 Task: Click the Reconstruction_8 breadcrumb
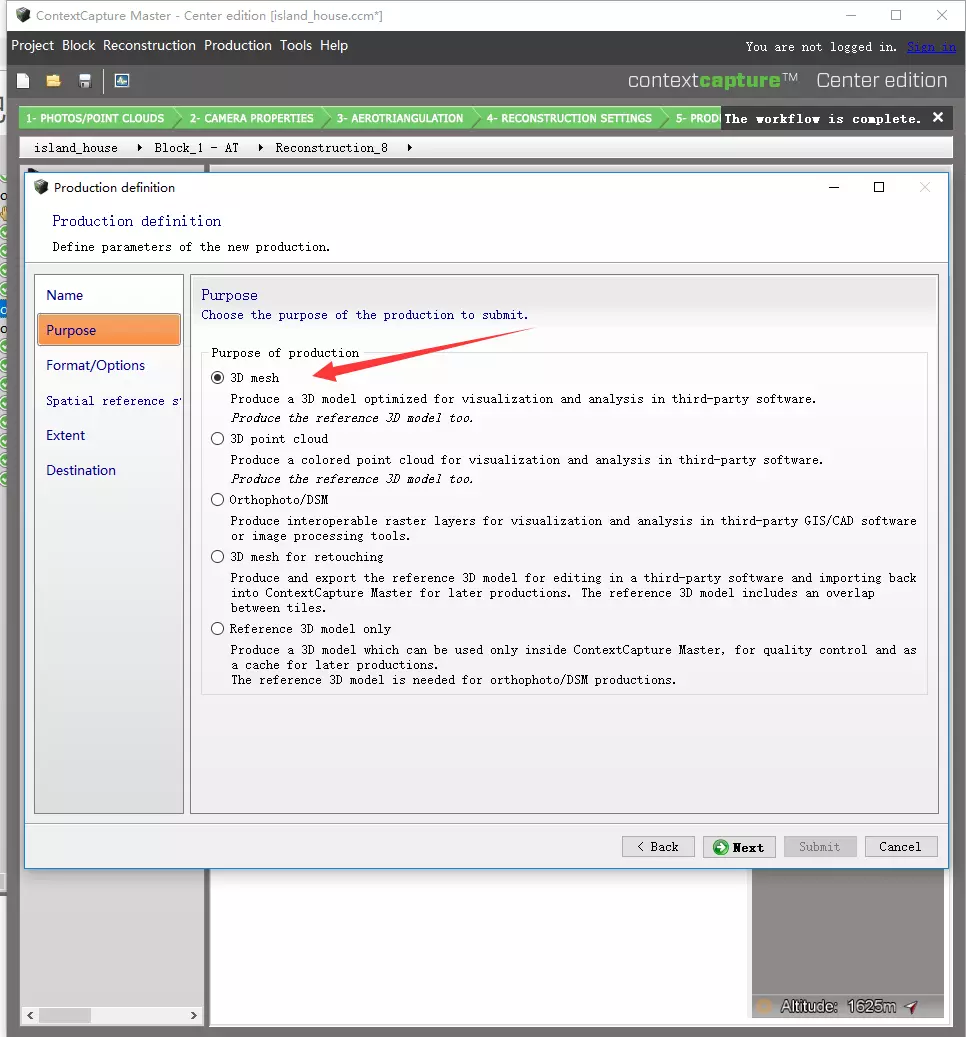[x=332, y=147]
